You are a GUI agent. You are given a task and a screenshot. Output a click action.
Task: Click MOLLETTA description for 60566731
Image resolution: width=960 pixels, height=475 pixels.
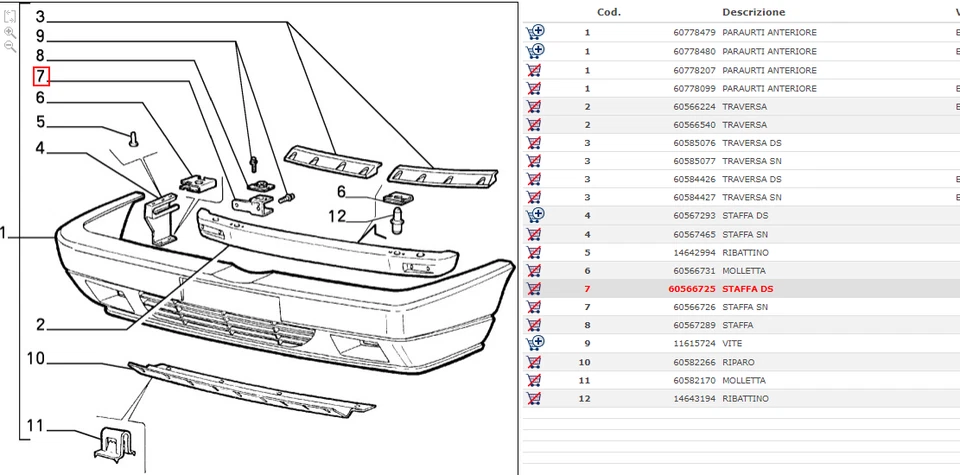point(744,271)
